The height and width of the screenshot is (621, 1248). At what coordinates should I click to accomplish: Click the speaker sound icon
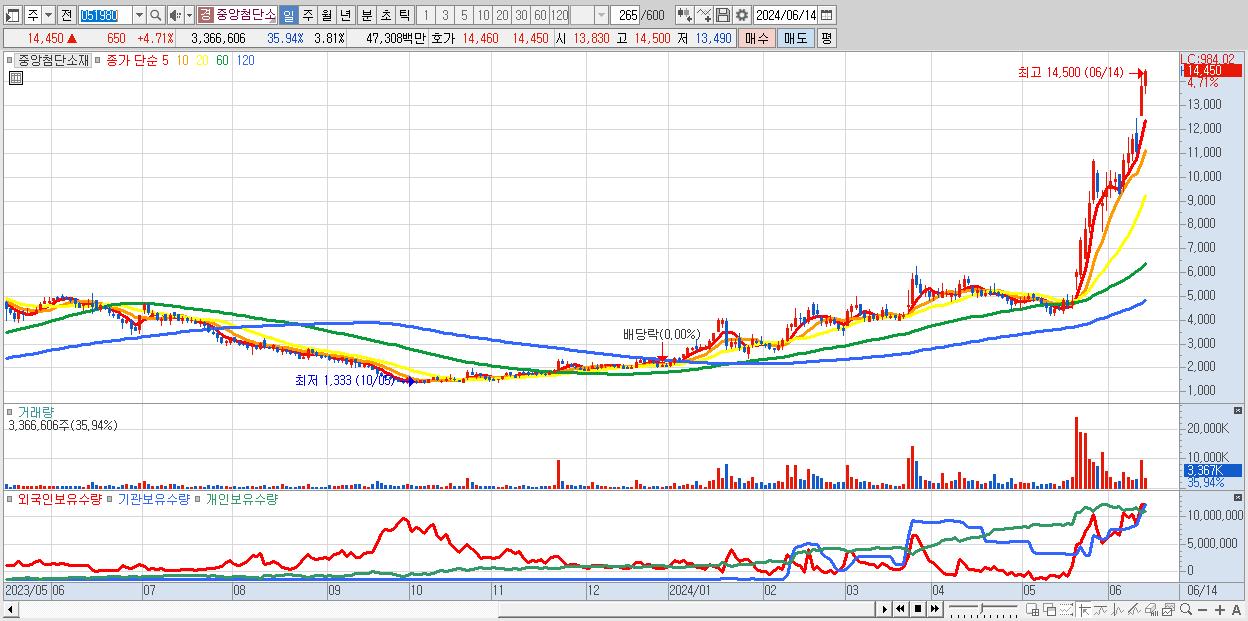175,15
